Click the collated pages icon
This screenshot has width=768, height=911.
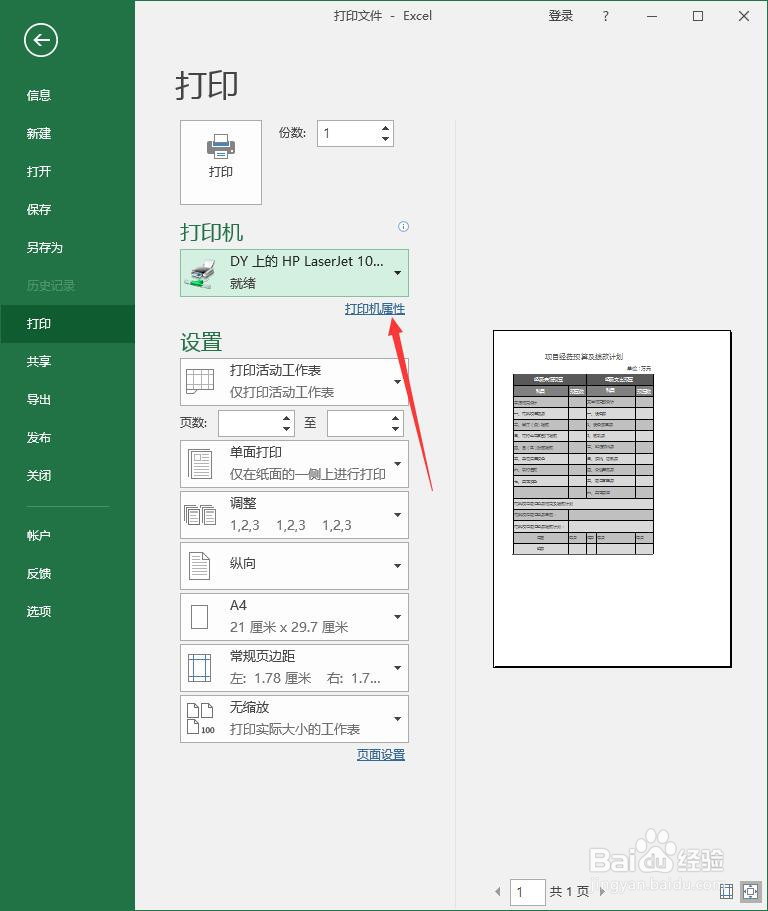coord(200,515)
